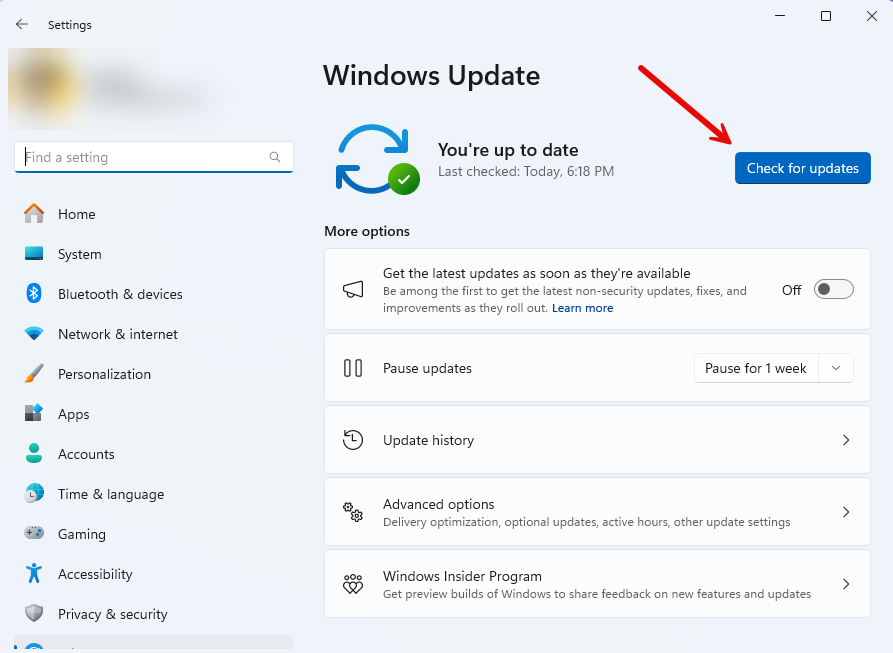The height and width of the screenshot is (653, 893).
Task: Click 'Last checked: Today, 6:18 PM' text
Action: coord(526,171)
